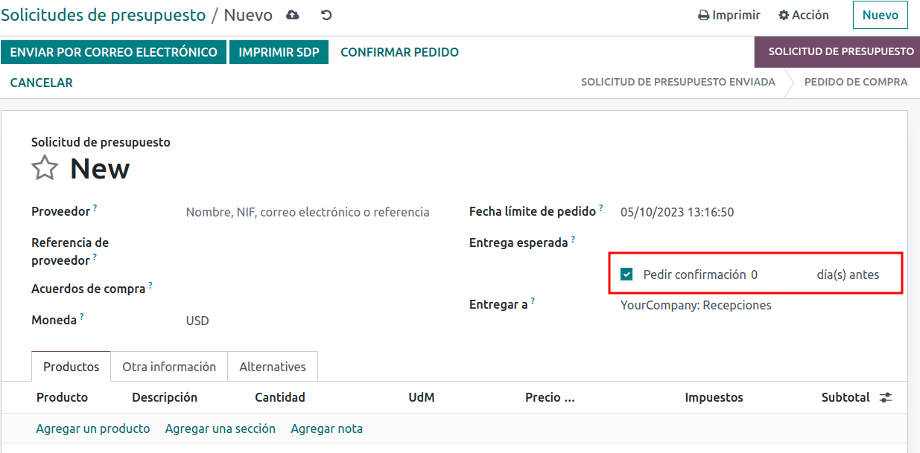The width and height of the screenshot is (920, 453).
Task: Switch to the Alternatives tab
Action: click(x=272, y=367)
